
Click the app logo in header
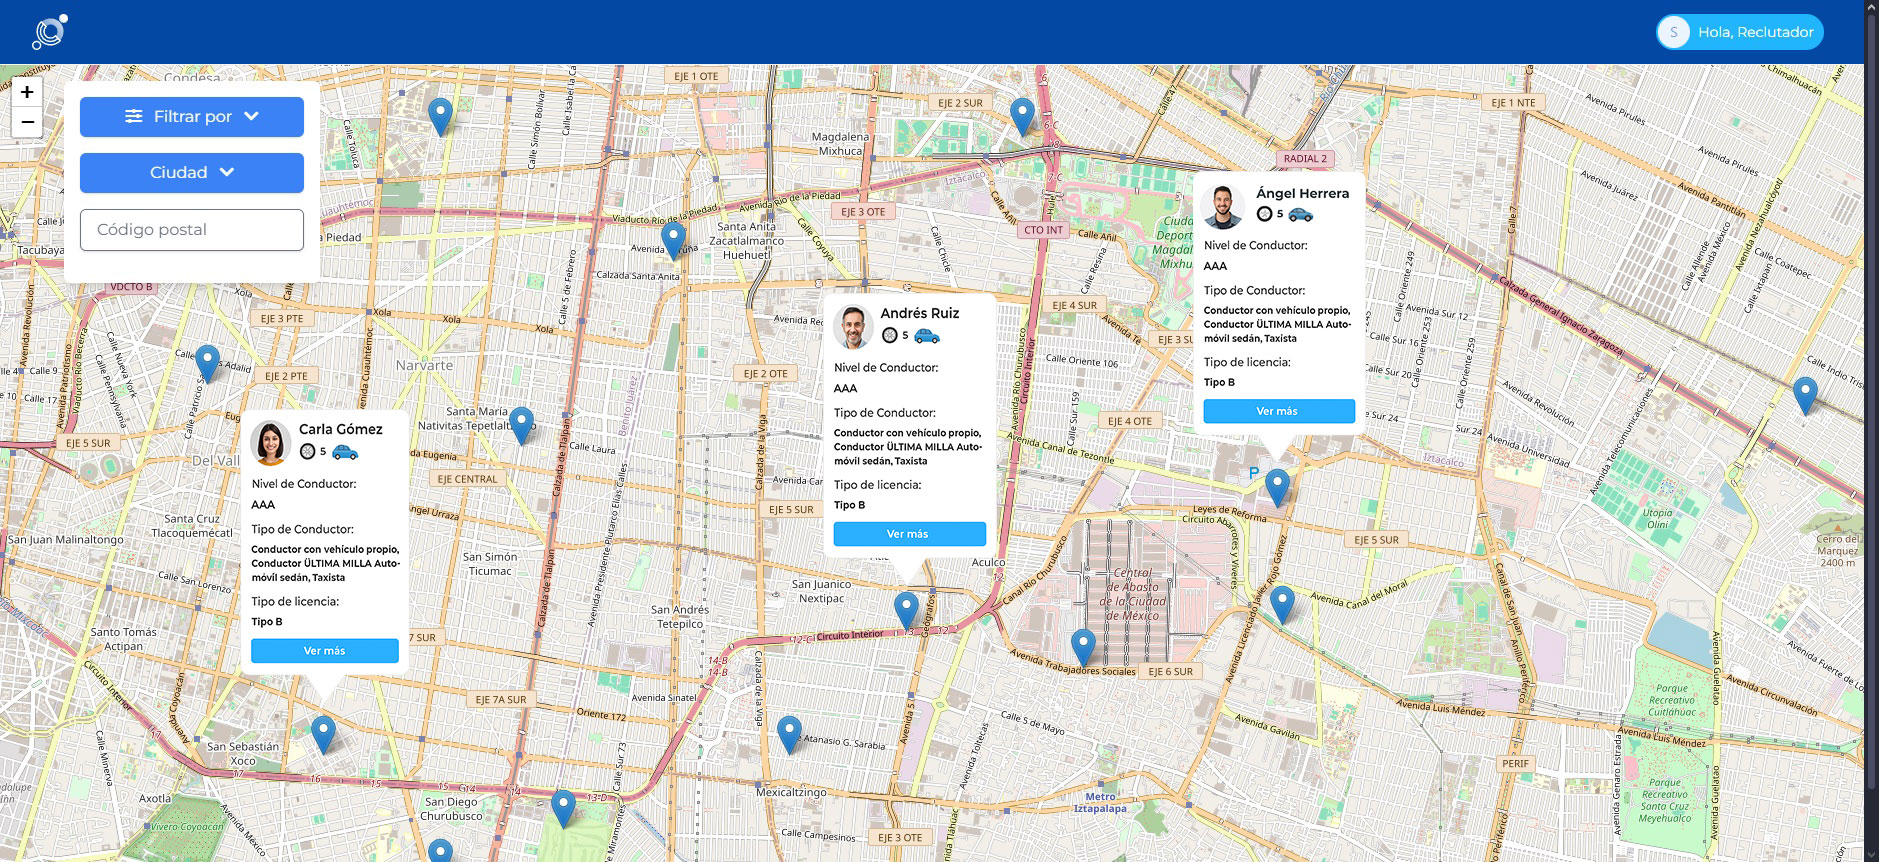click(x=49, y=32)
